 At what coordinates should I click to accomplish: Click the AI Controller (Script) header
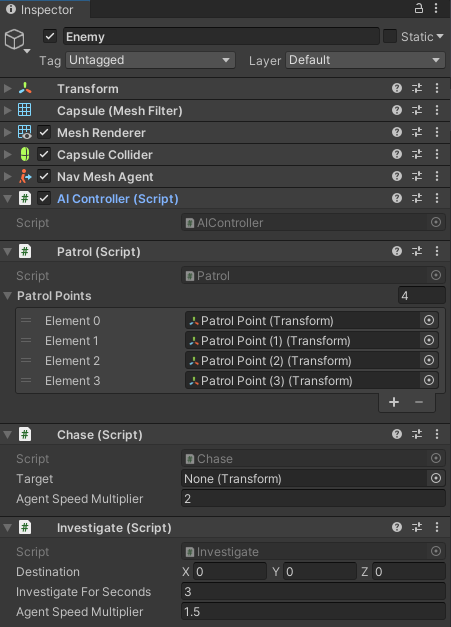pos(118,199)
